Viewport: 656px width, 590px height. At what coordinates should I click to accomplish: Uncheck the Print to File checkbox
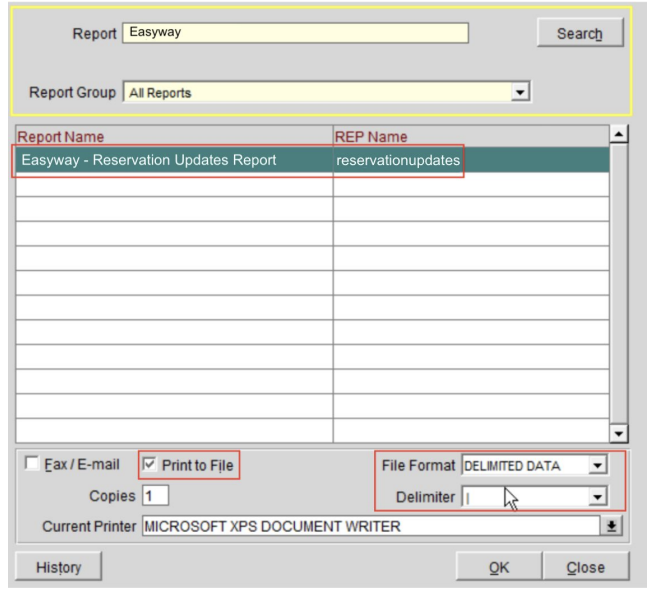(x=149, y=464)
